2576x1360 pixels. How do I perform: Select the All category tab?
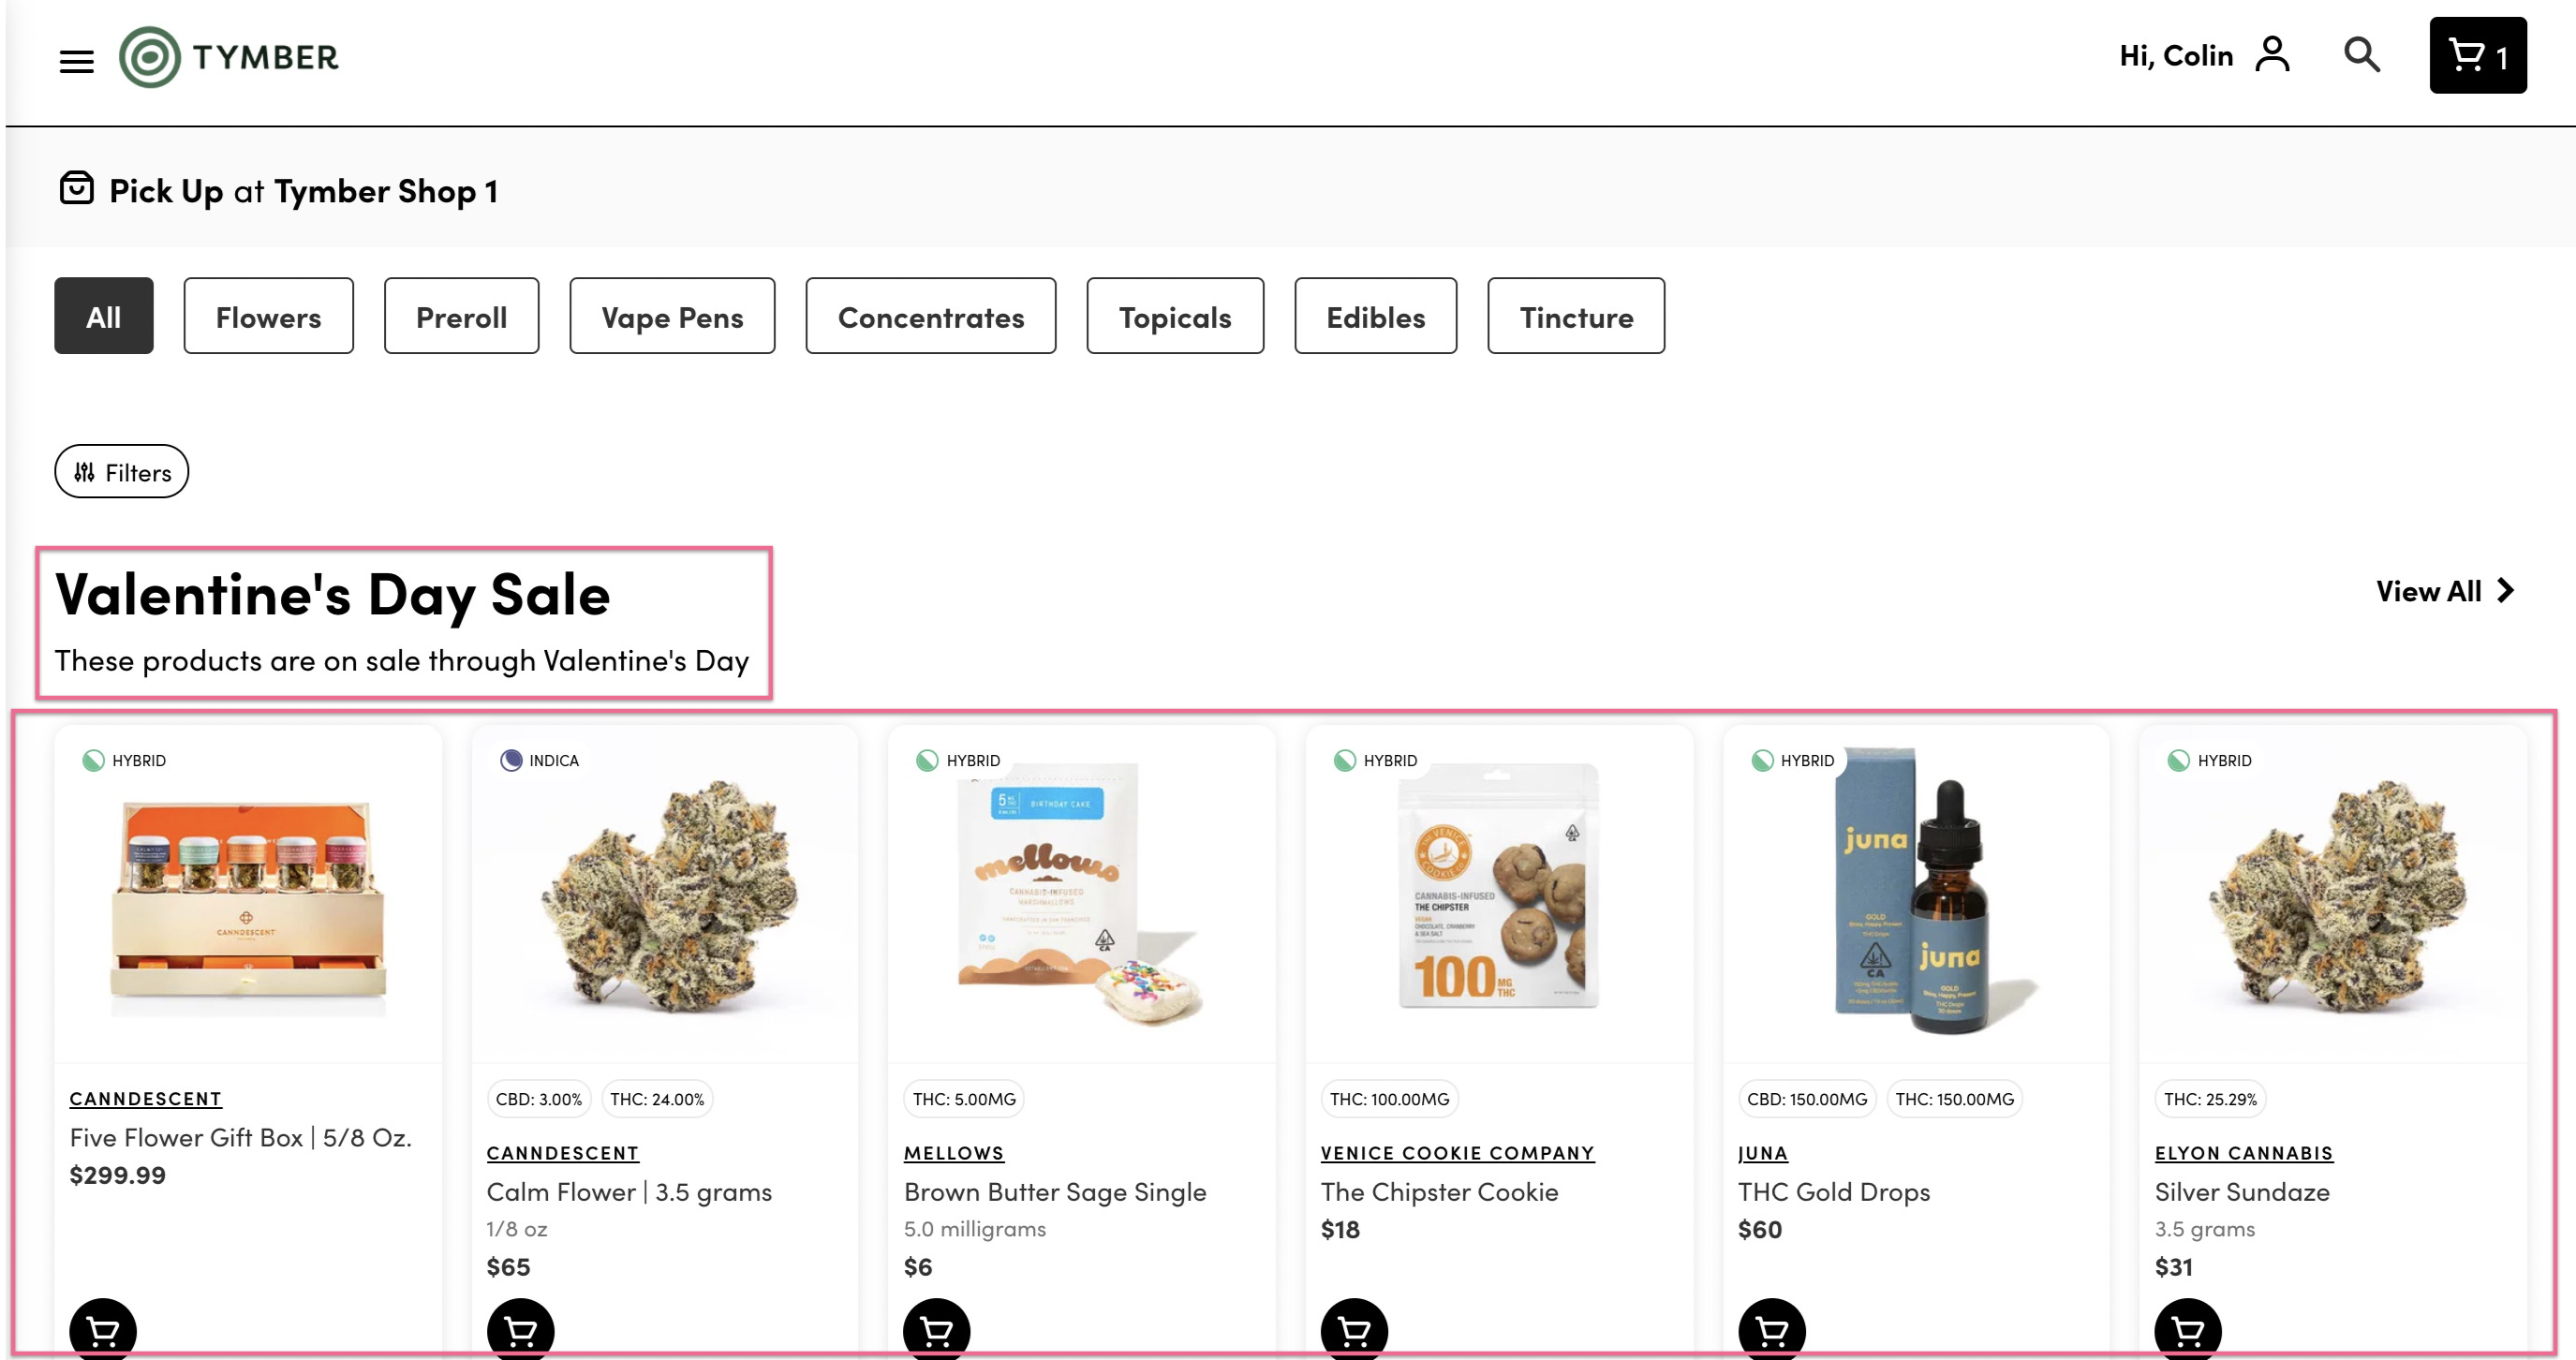(103, 316)
